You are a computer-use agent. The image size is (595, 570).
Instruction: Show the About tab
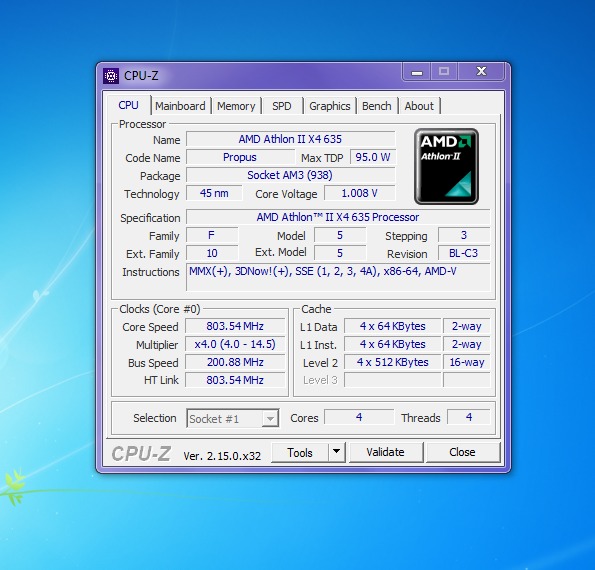[x=419, y=106]
